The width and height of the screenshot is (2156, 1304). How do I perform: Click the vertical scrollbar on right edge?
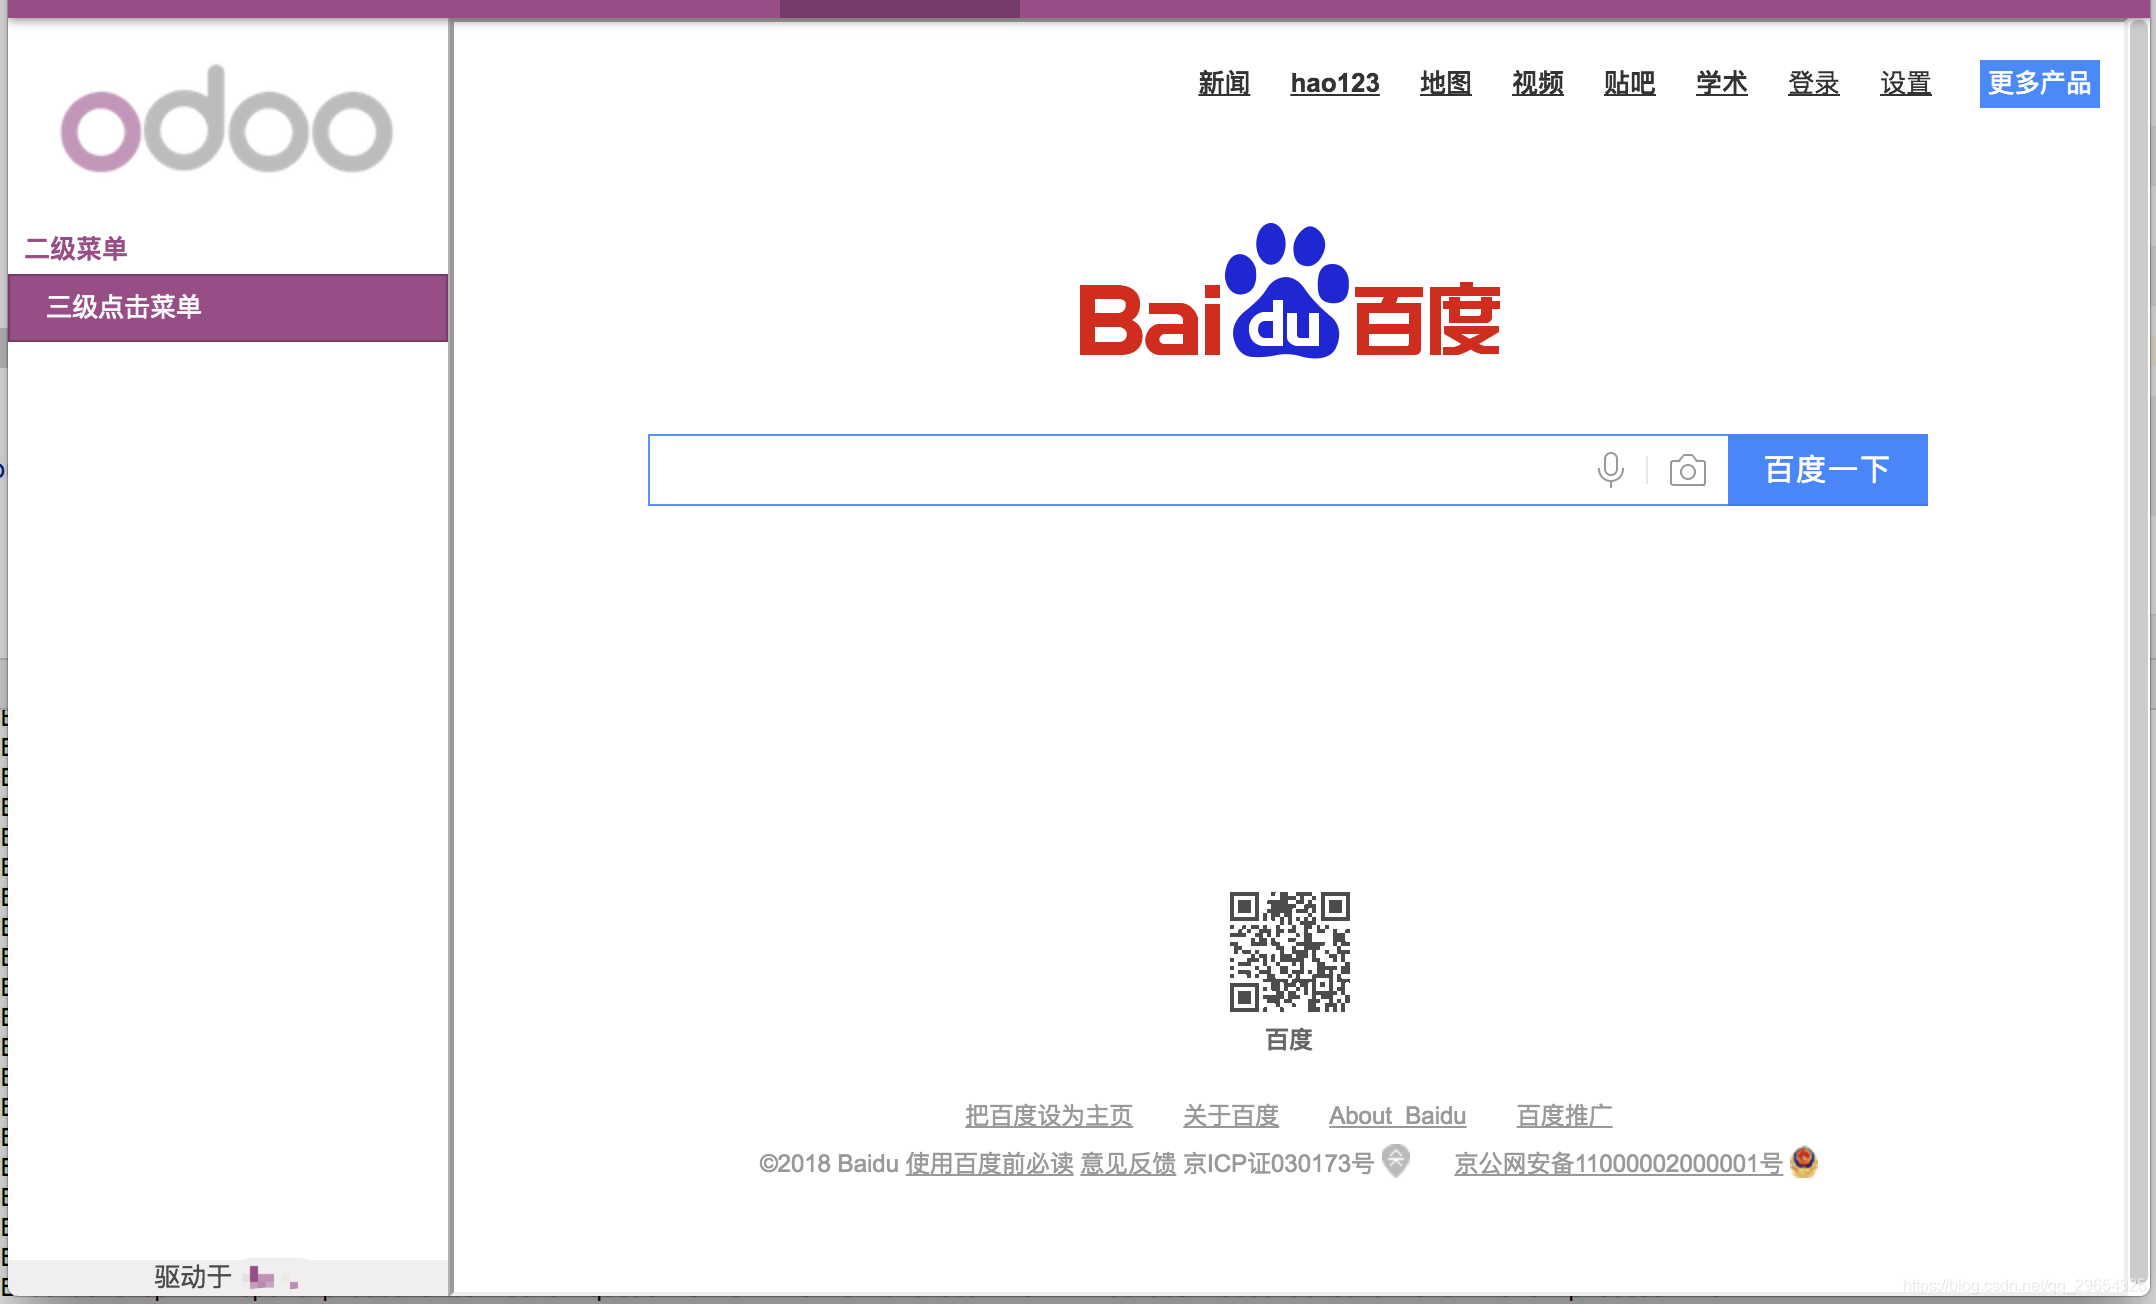pos(2139,650)
